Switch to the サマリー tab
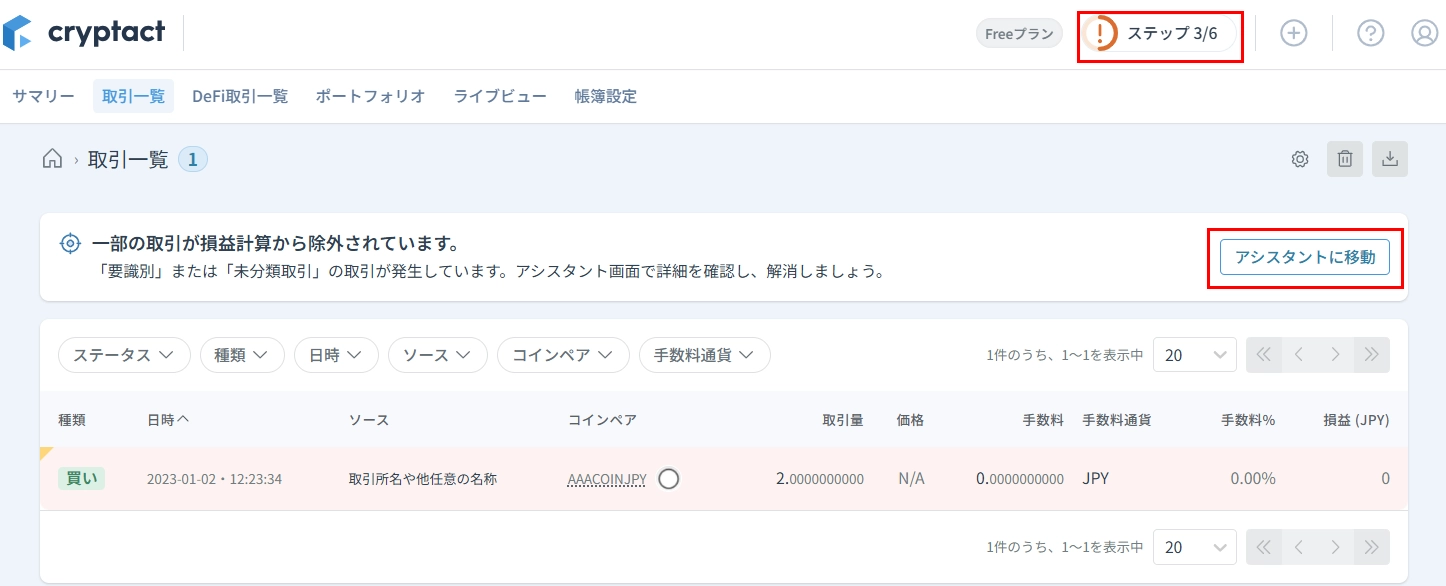1446x586 pixels. (43, 96)
